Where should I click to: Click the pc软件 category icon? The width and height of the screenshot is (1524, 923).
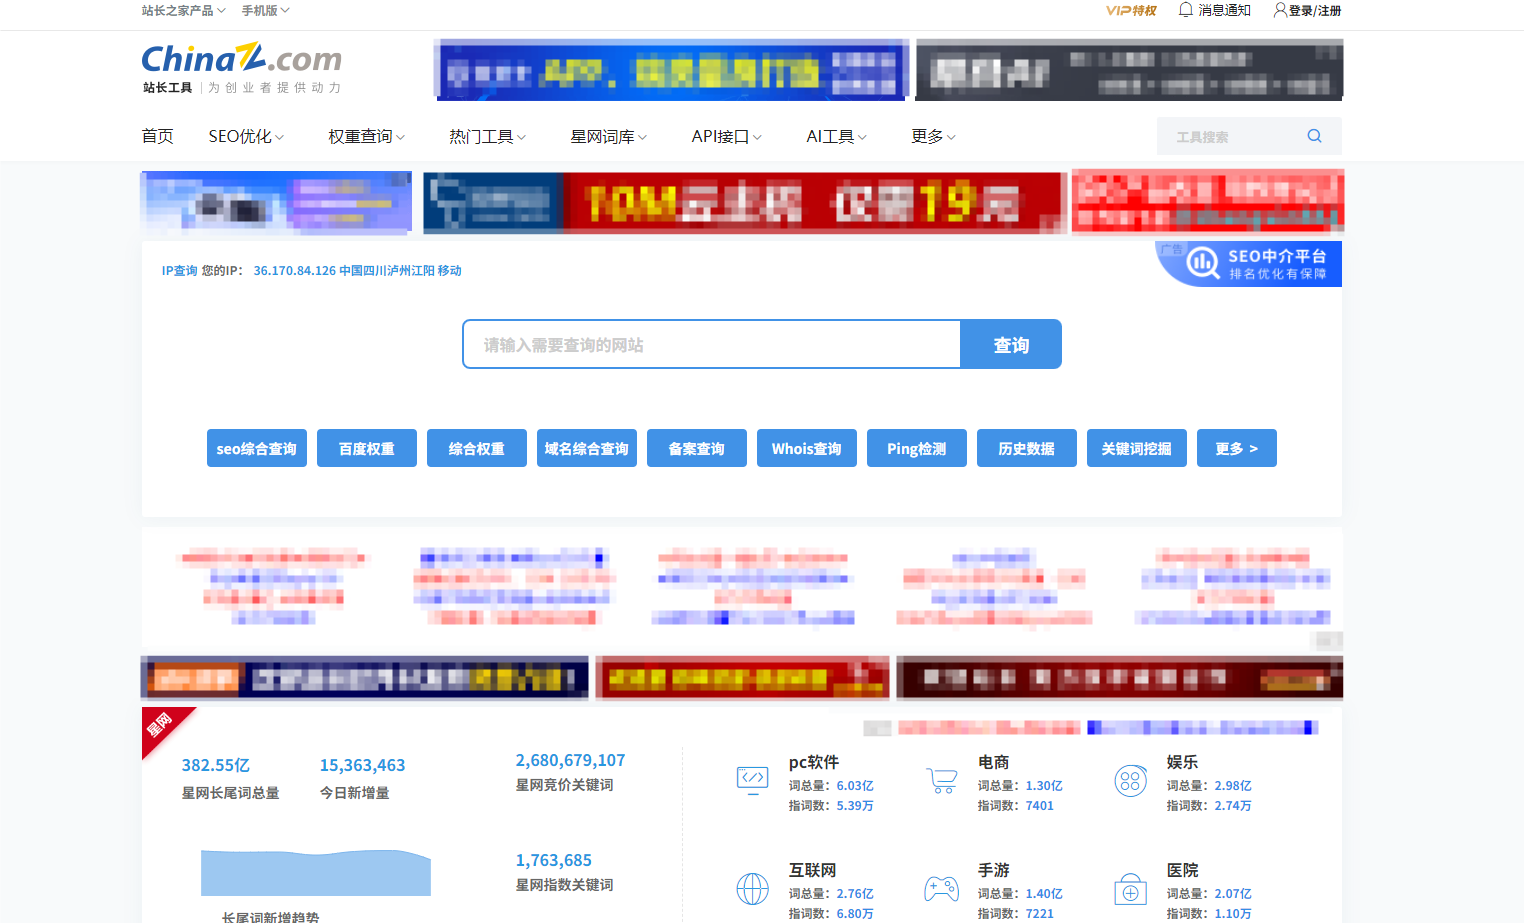pos(752,780)
